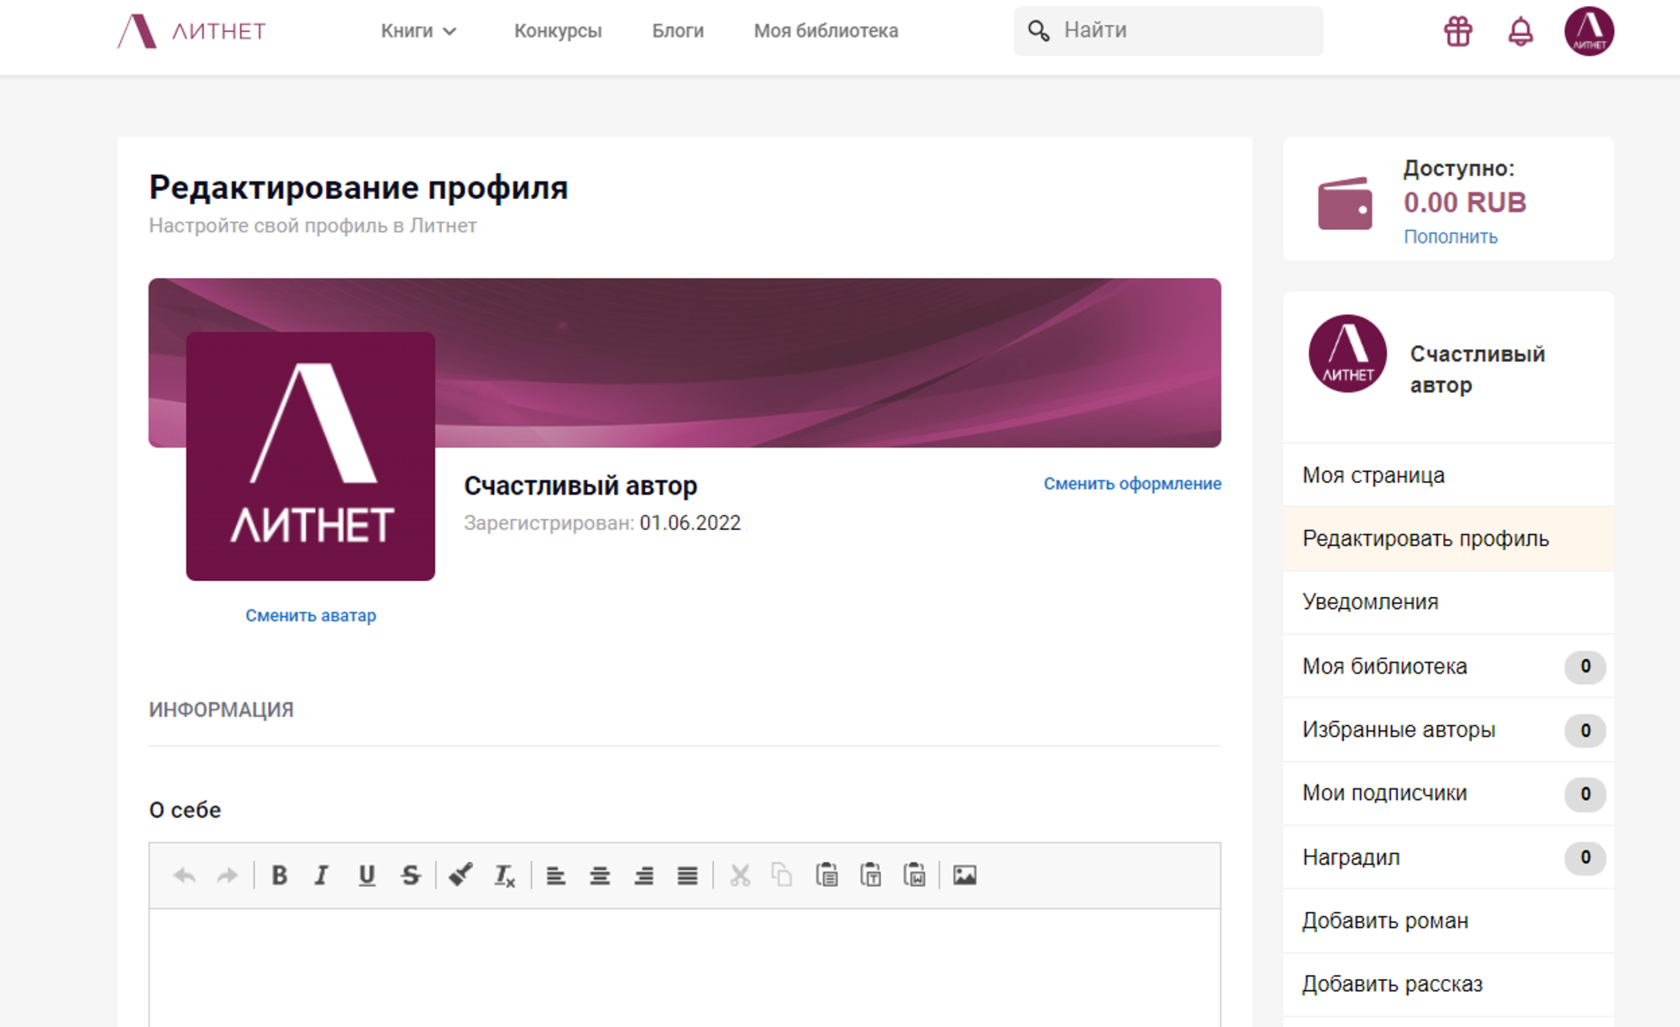Screen dimensions: 1680x1027
Task: Click Добавить роман
Action: pyautogui.click(x=1448, y=921)
